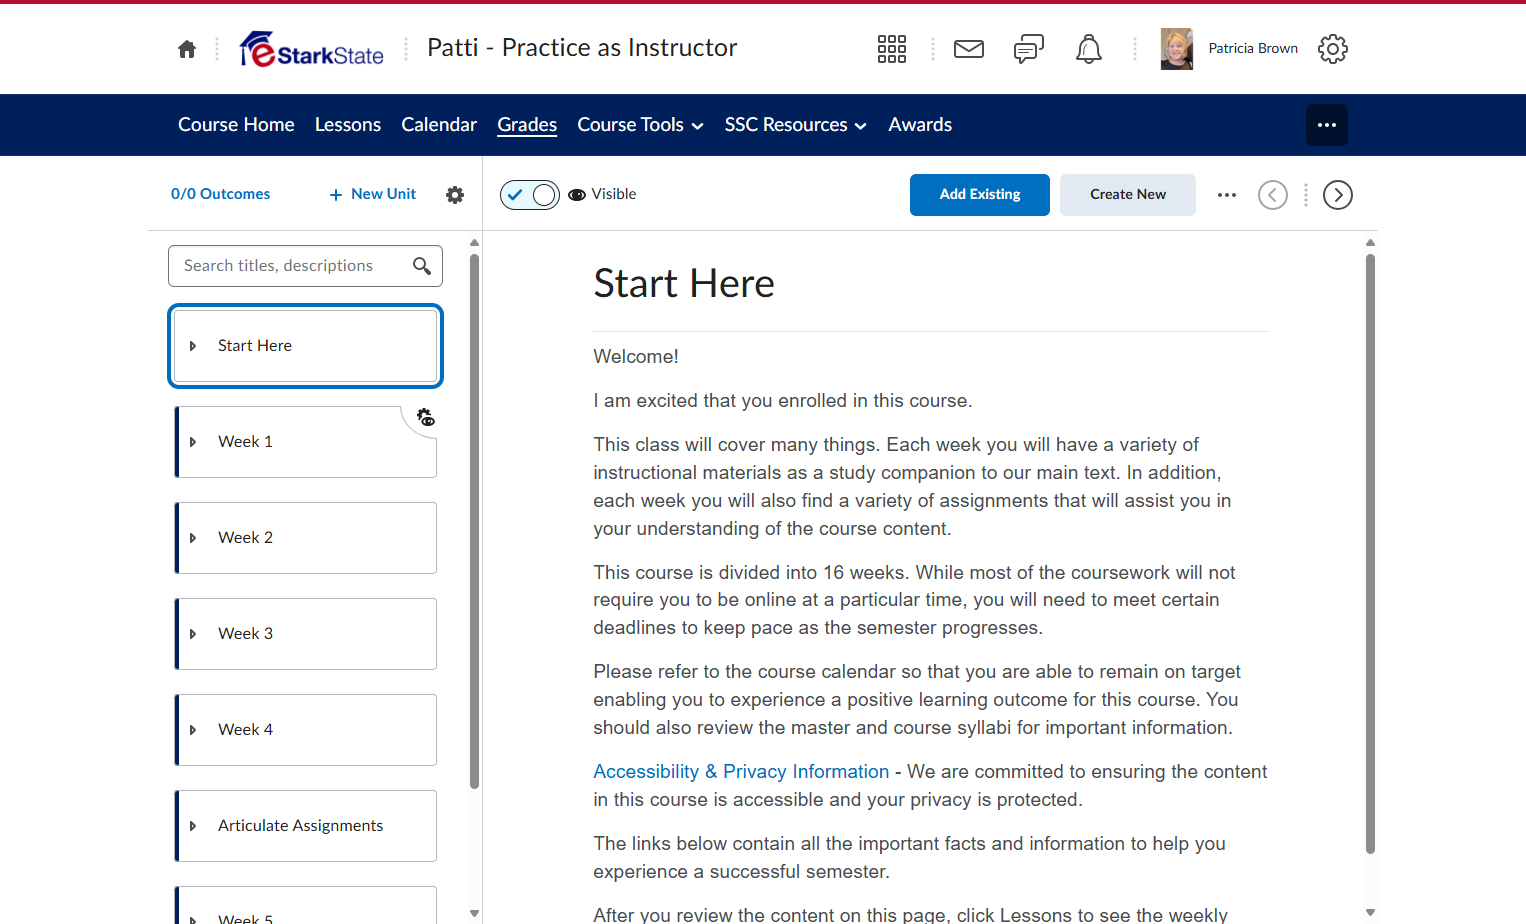
Task: Click the Stark State logo
Action: [311, 49]
